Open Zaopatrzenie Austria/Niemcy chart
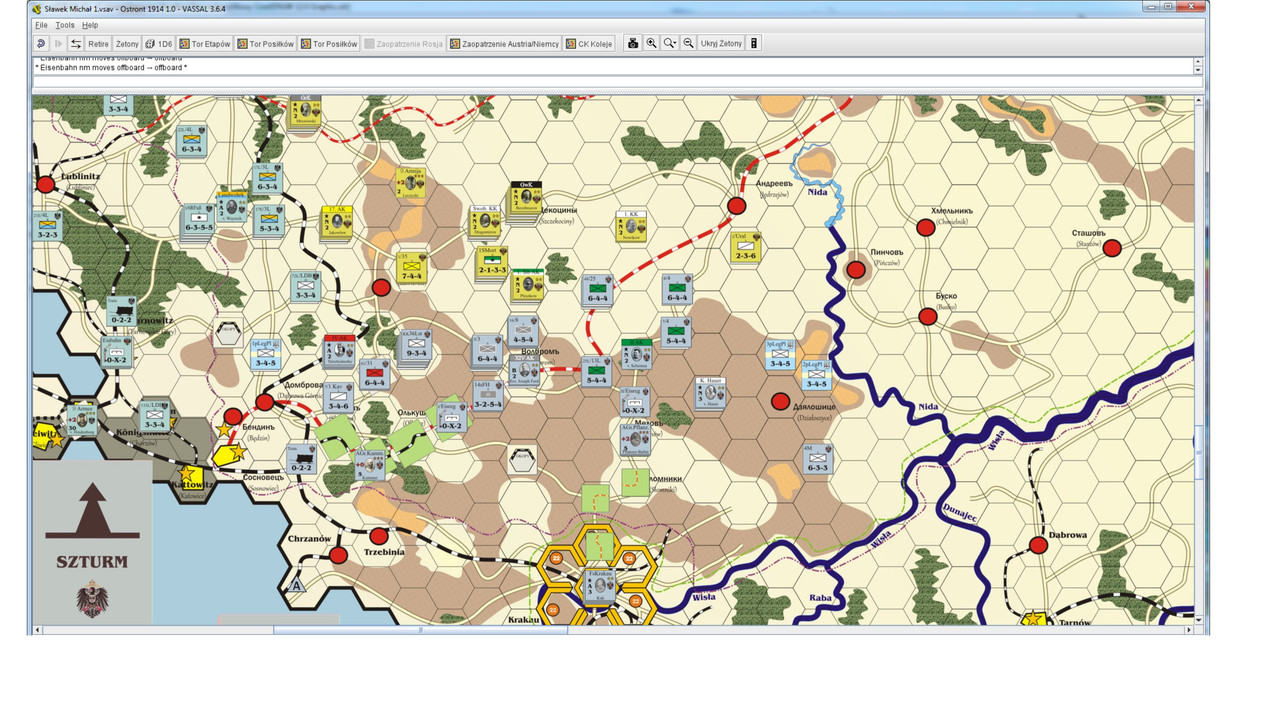 (504, 43)
